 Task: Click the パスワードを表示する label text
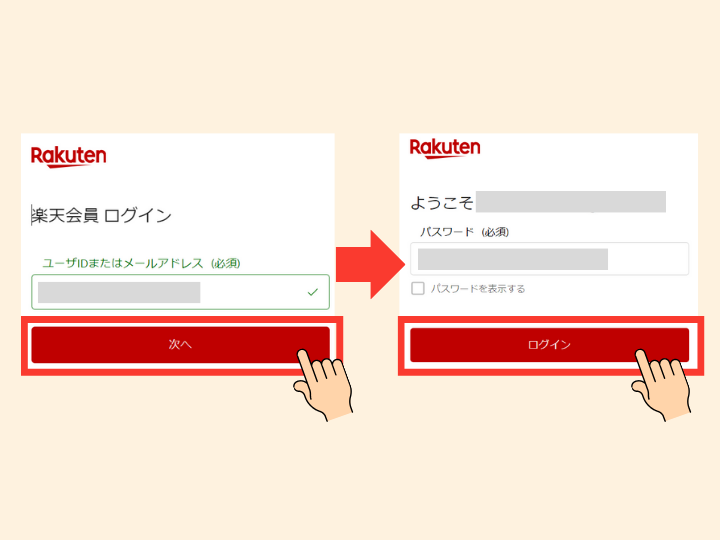478,289
